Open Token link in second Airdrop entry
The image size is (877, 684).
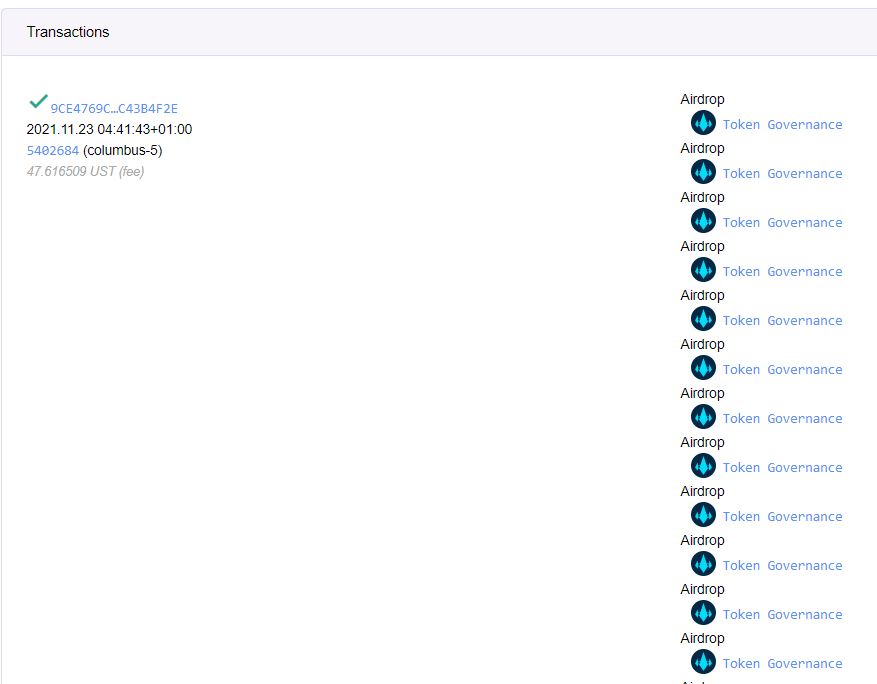(x=741, y=174)
